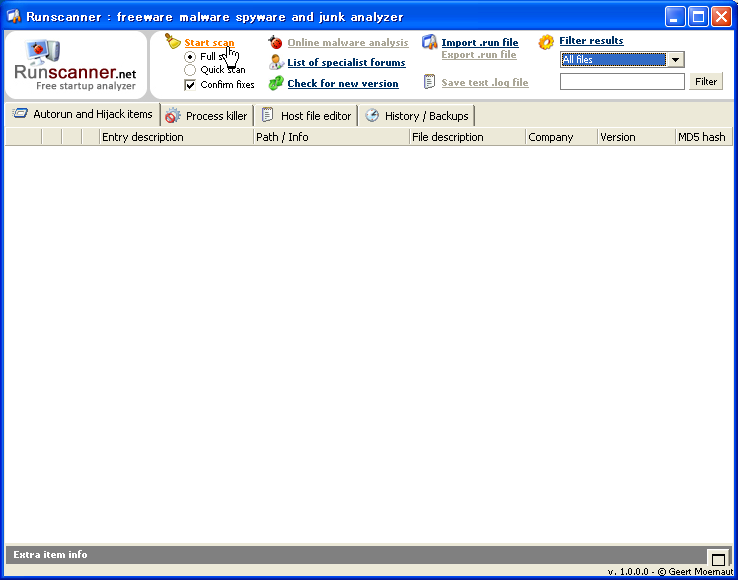Click the broom icon beside Start scan
738x580 pixels.
click(173, 41)
